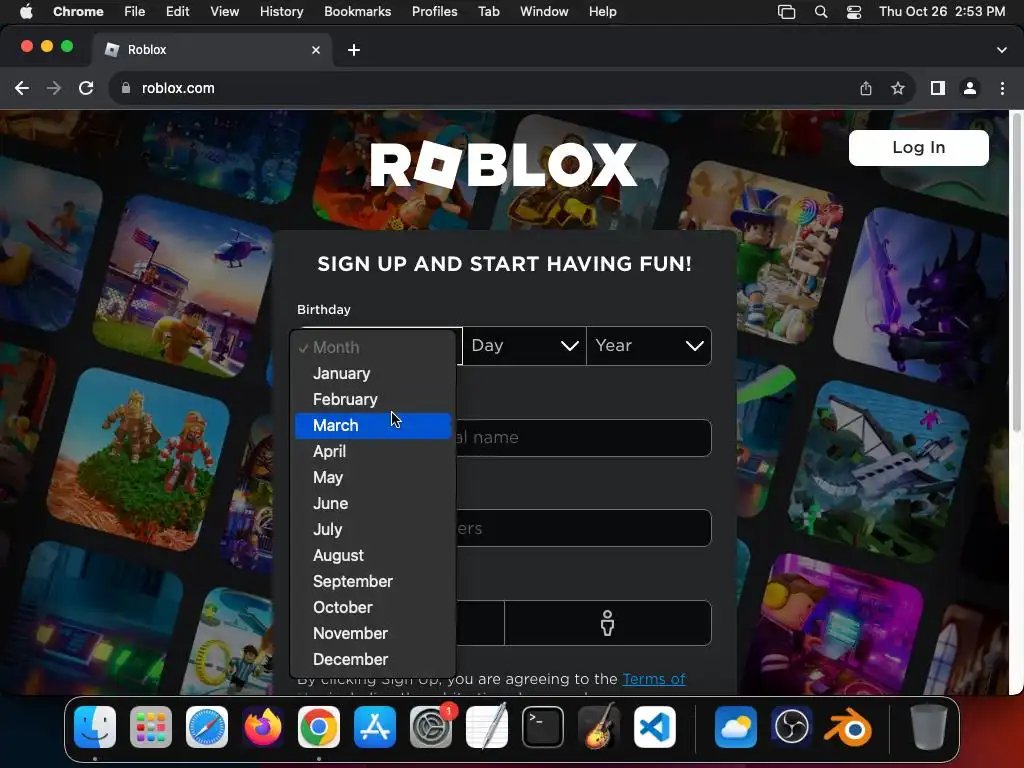Open the weather cloud app in dock
The width and height of the screenshot is (1024, 768).
click(736, 727)
